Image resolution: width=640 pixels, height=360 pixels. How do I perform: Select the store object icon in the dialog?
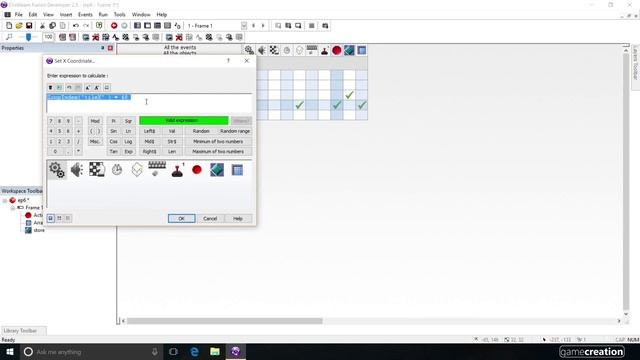pos(217,170)
